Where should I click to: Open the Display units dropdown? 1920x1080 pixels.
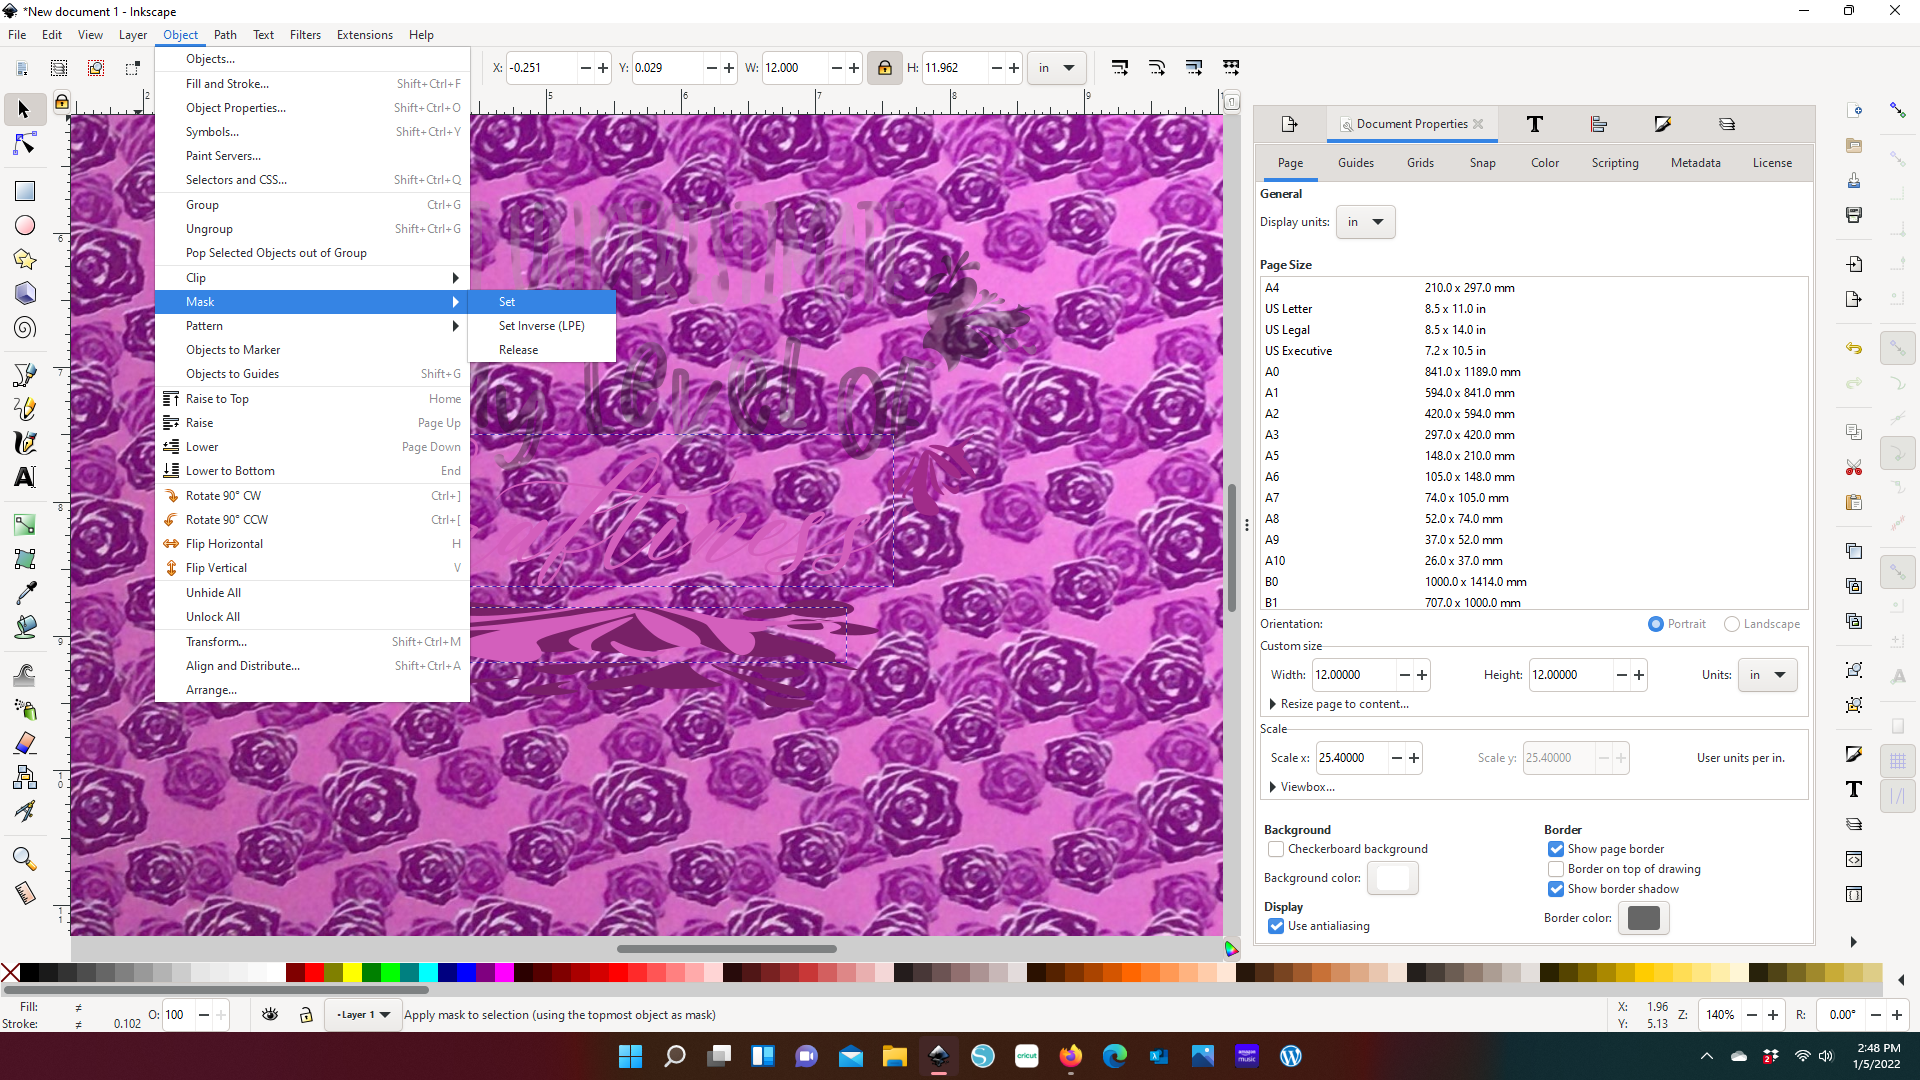1365,222
